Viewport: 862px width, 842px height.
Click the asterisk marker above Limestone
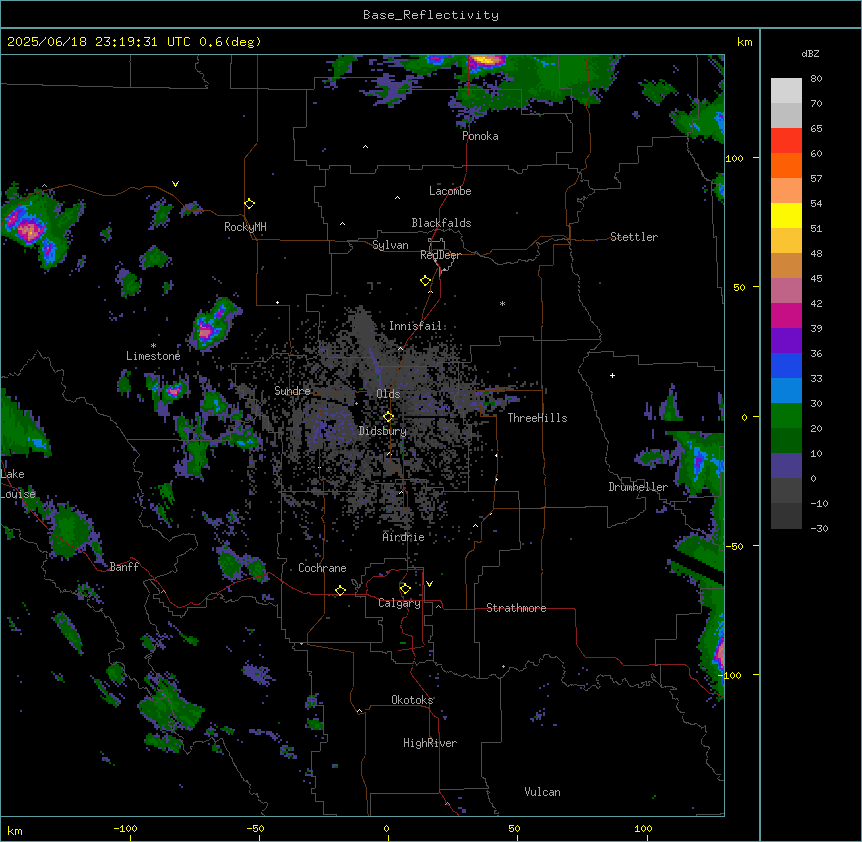pos(153,346)
